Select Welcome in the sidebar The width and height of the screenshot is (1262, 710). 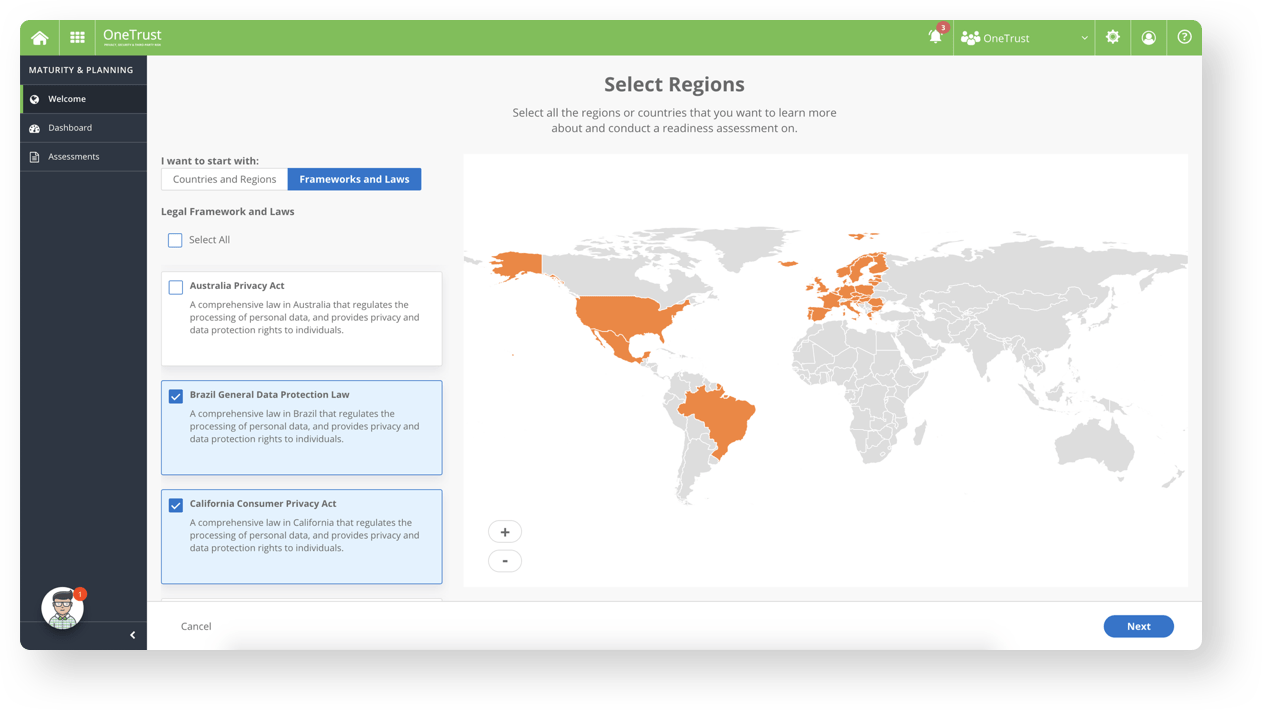coord(84,99)
